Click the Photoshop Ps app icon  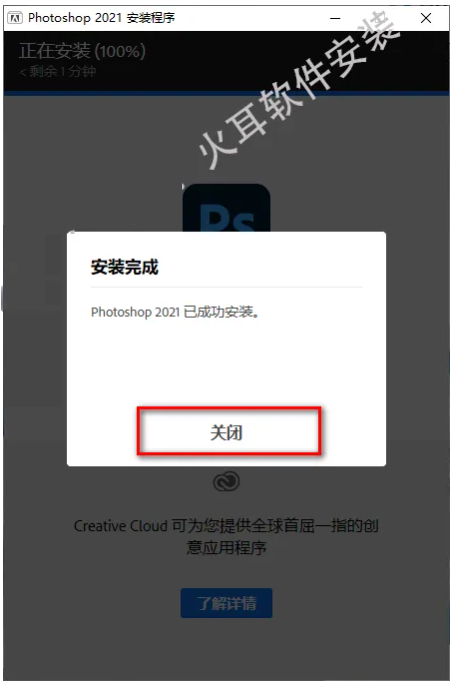(226, 208)
